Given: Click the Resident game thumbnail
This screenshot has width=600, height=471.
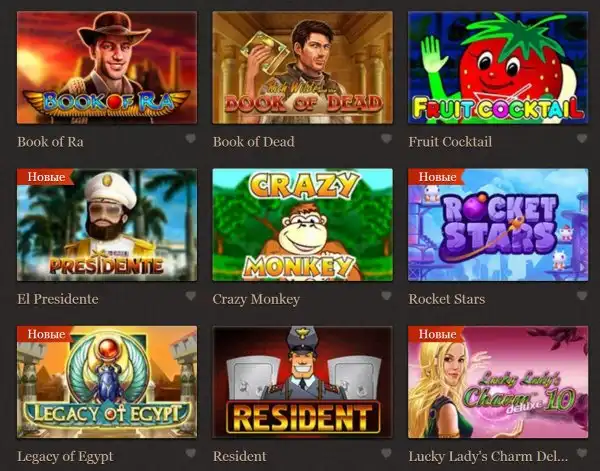Looking at the screenshot, I should click(x=303, y=382).
